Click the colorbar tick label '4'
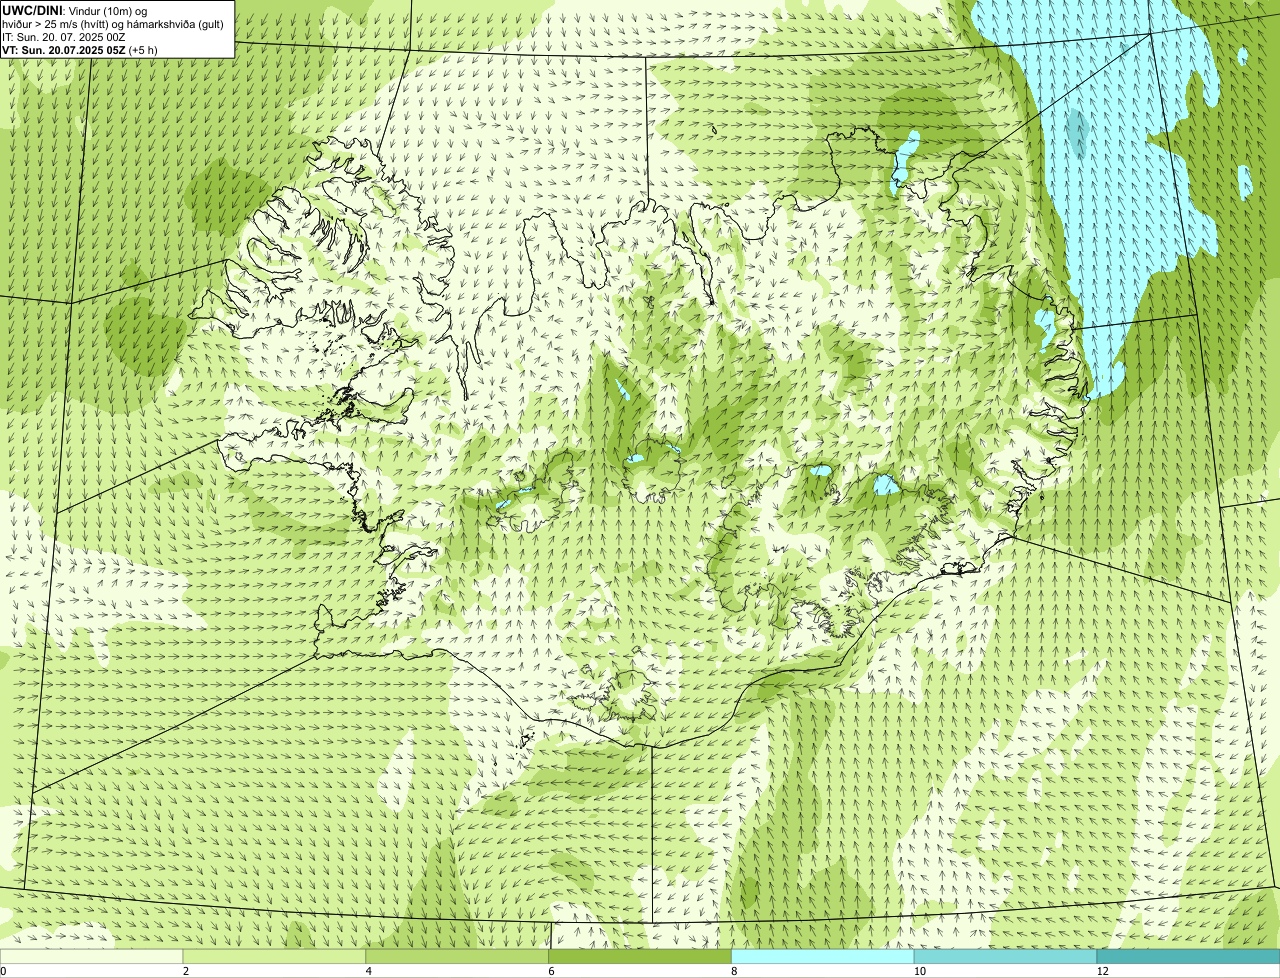 (x=369, y=971)
